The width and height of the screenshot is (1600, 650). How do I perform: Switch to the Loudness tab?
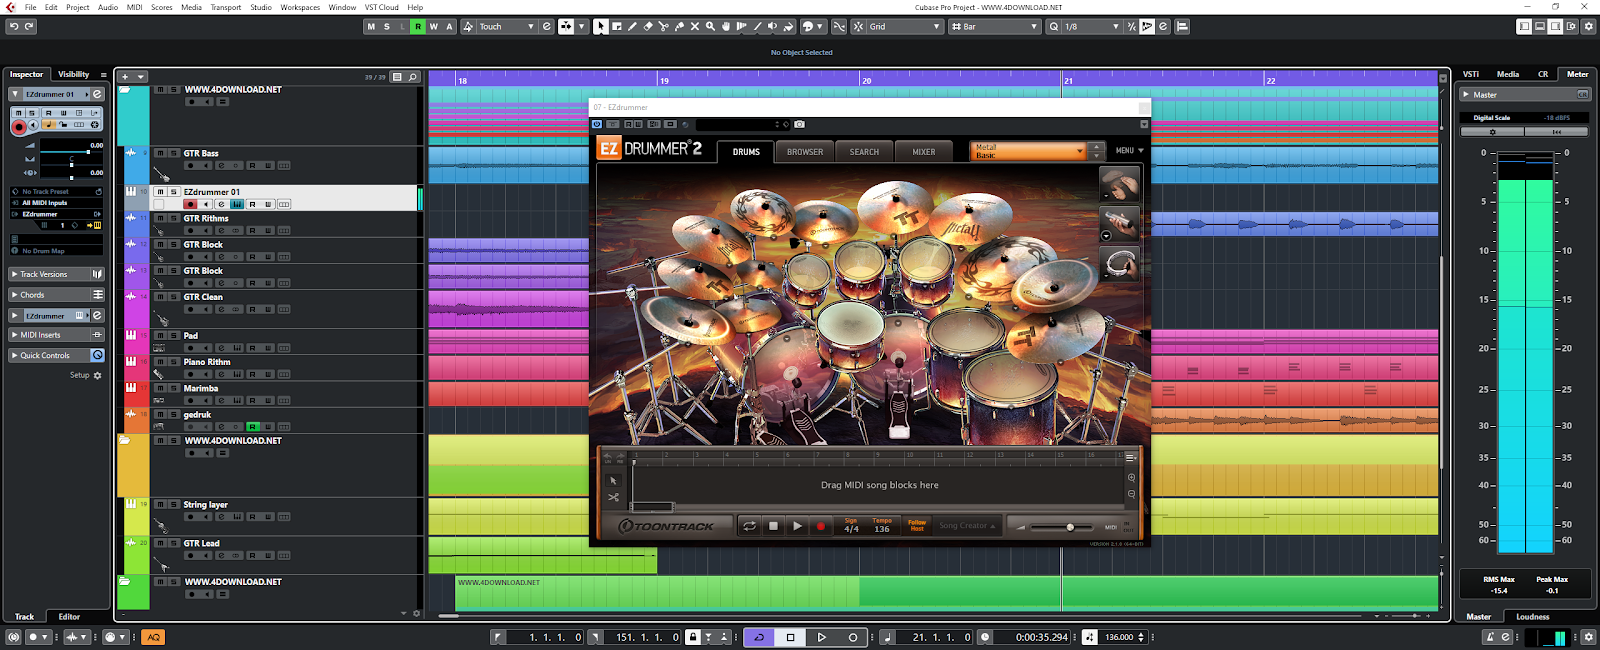[x=1532, y=617]
